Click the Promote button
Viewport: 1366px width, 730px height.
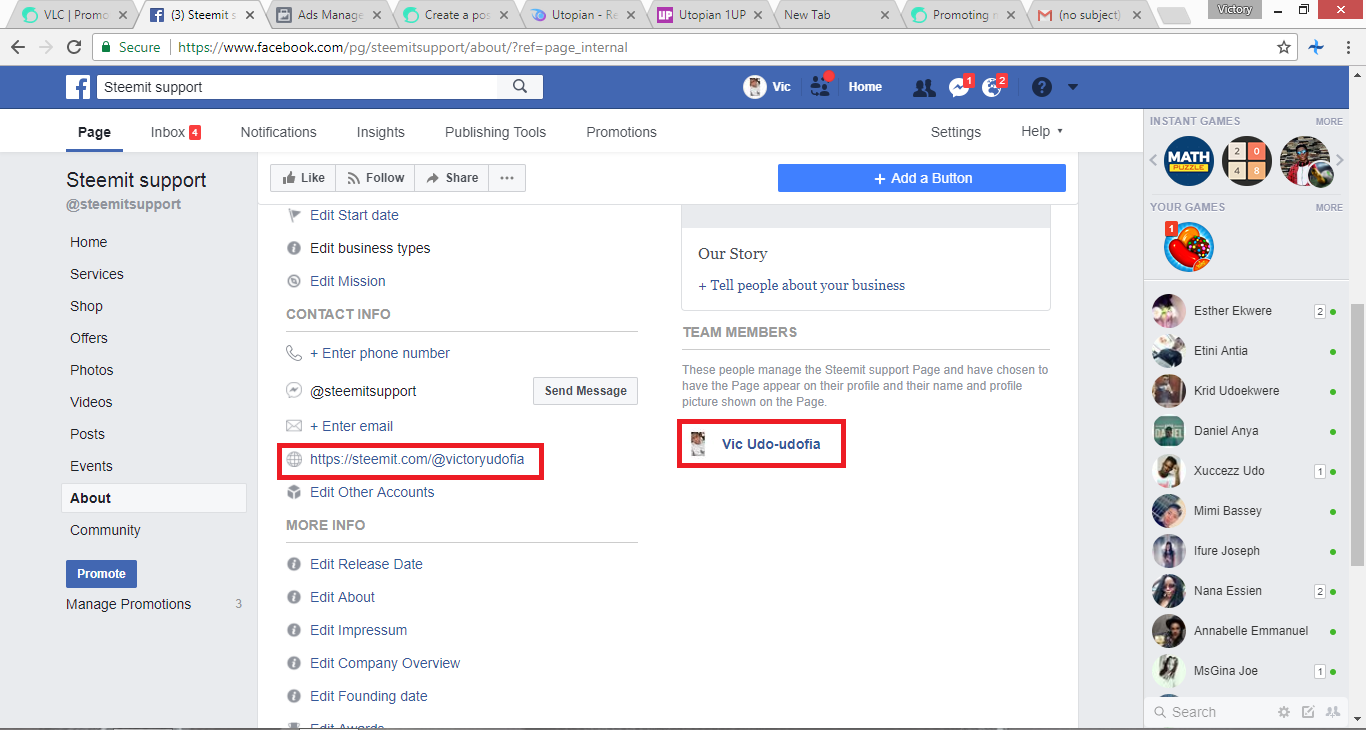101,574
